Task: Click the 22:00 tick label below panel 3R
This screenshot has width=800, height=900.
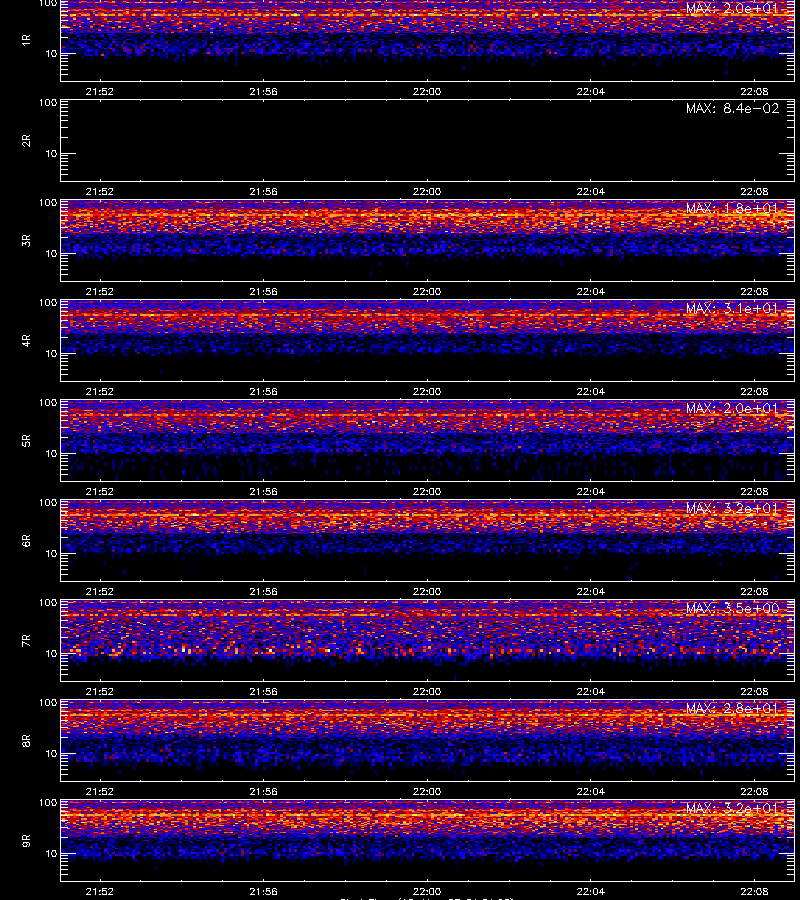Action: coord(427,292)
